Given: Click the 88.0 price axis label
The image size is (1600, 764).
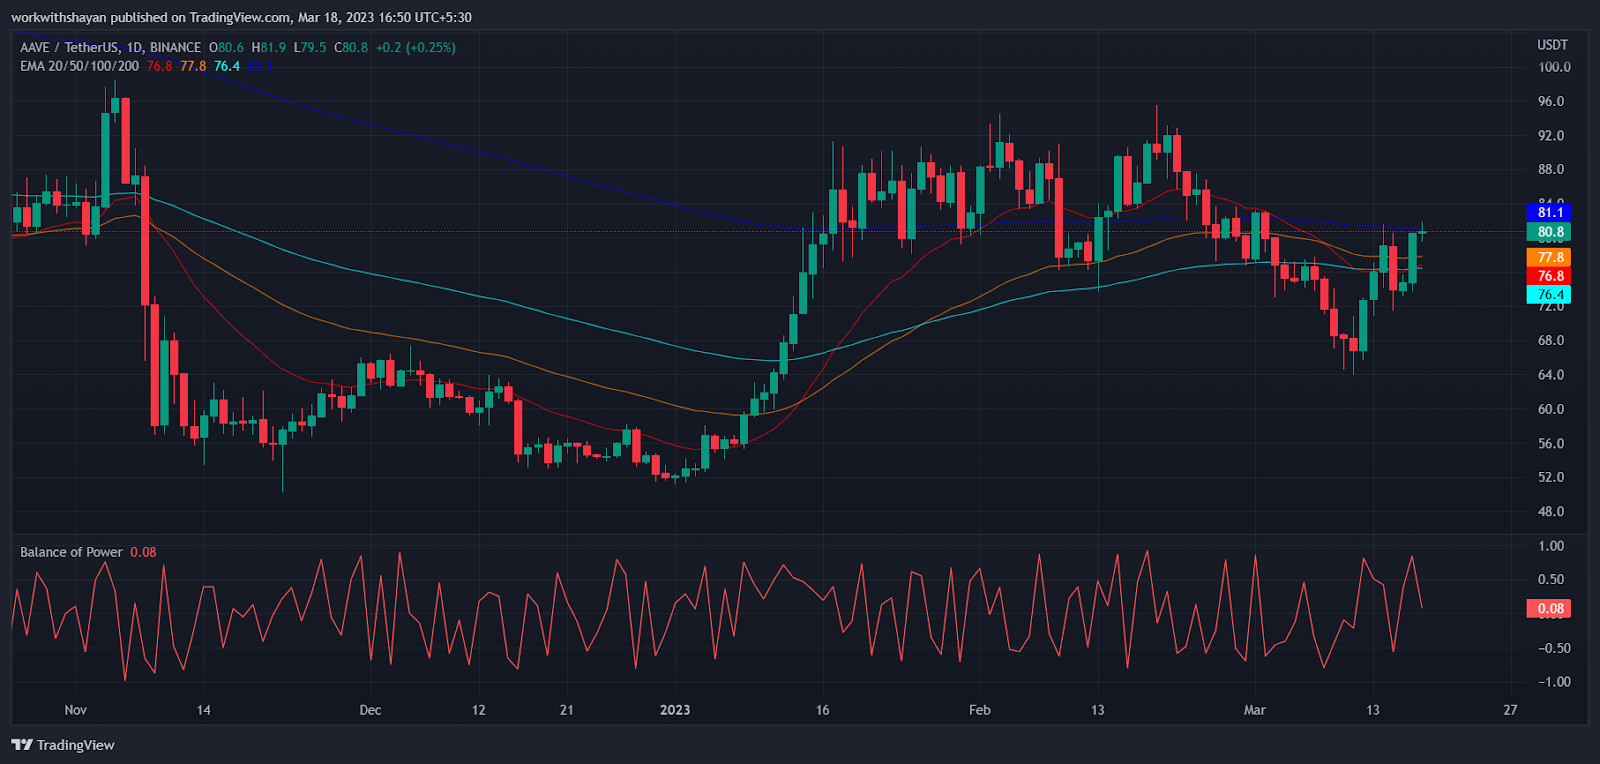Looking at the screenshot, I should tap(1551, 170).
